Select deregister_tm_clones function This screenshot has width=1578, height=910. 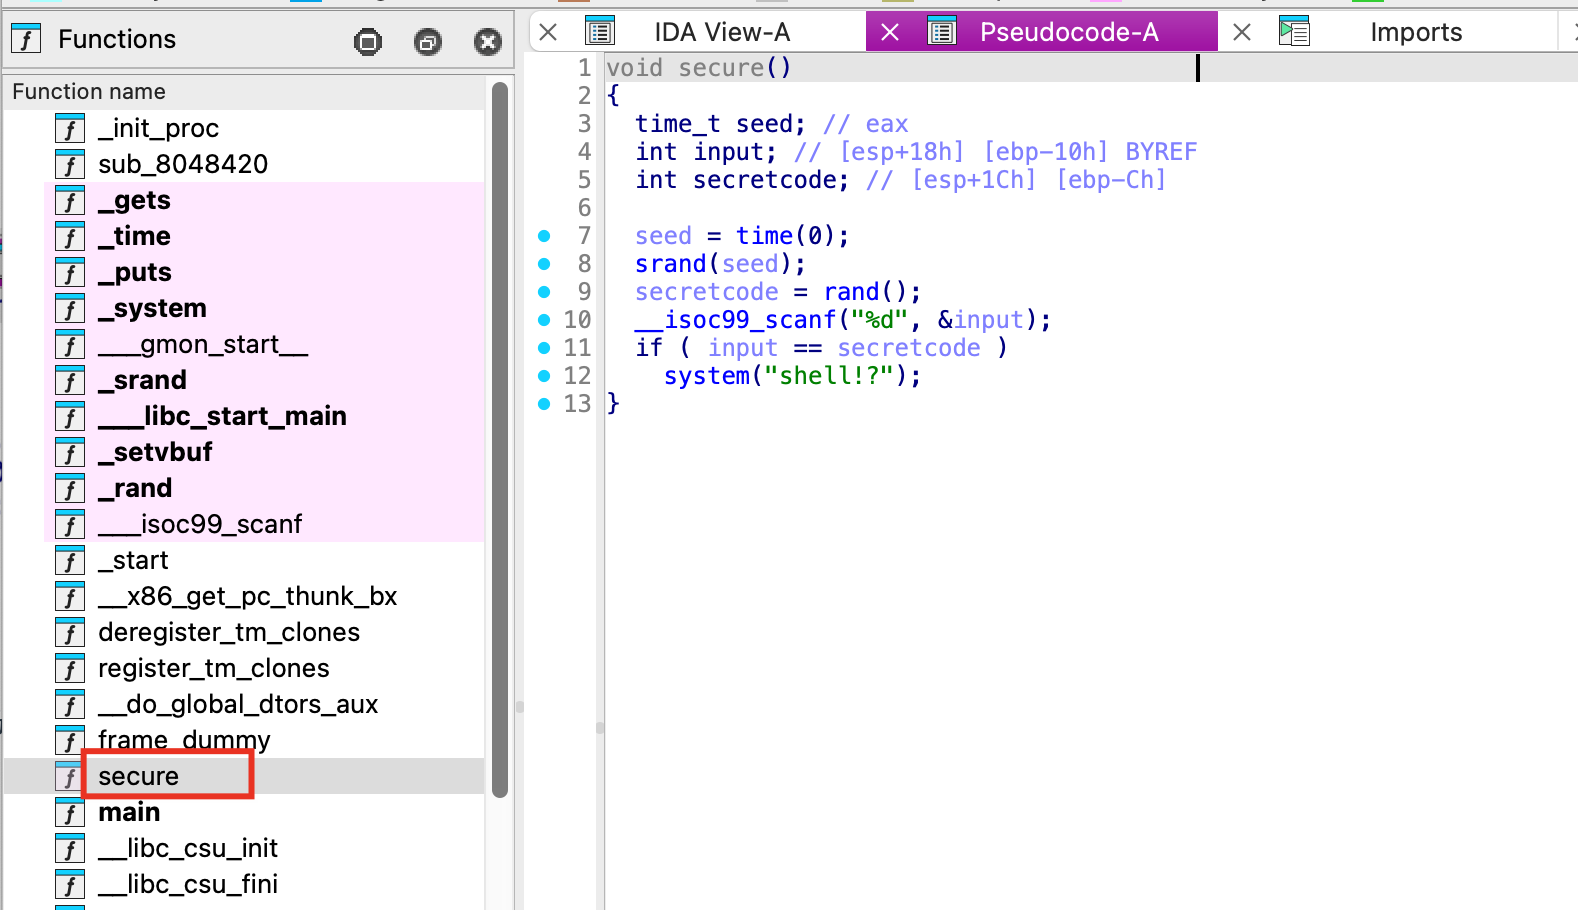pos(229,632)
